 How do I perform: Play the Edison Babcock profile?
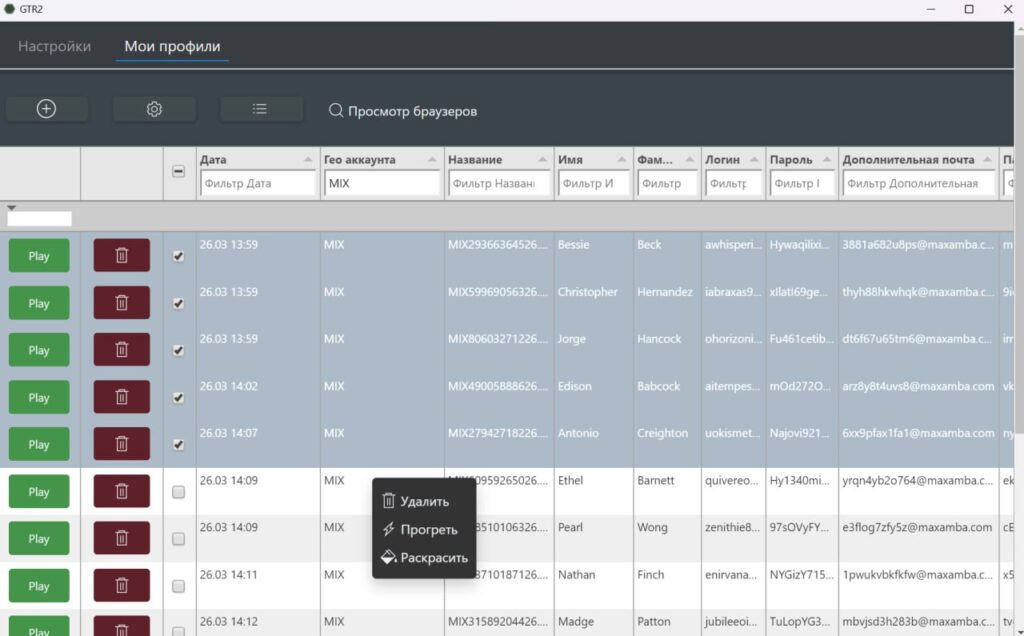pyautogui.click(x=39, y=397)
